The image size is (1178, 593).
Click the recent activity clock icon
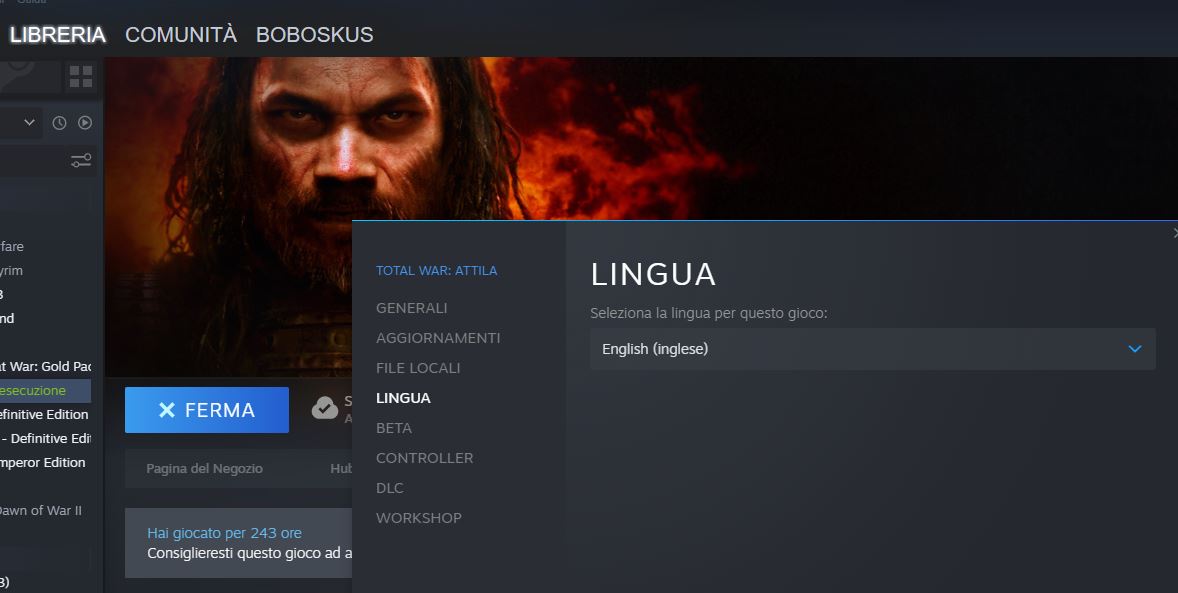click(x=59, y=123)
